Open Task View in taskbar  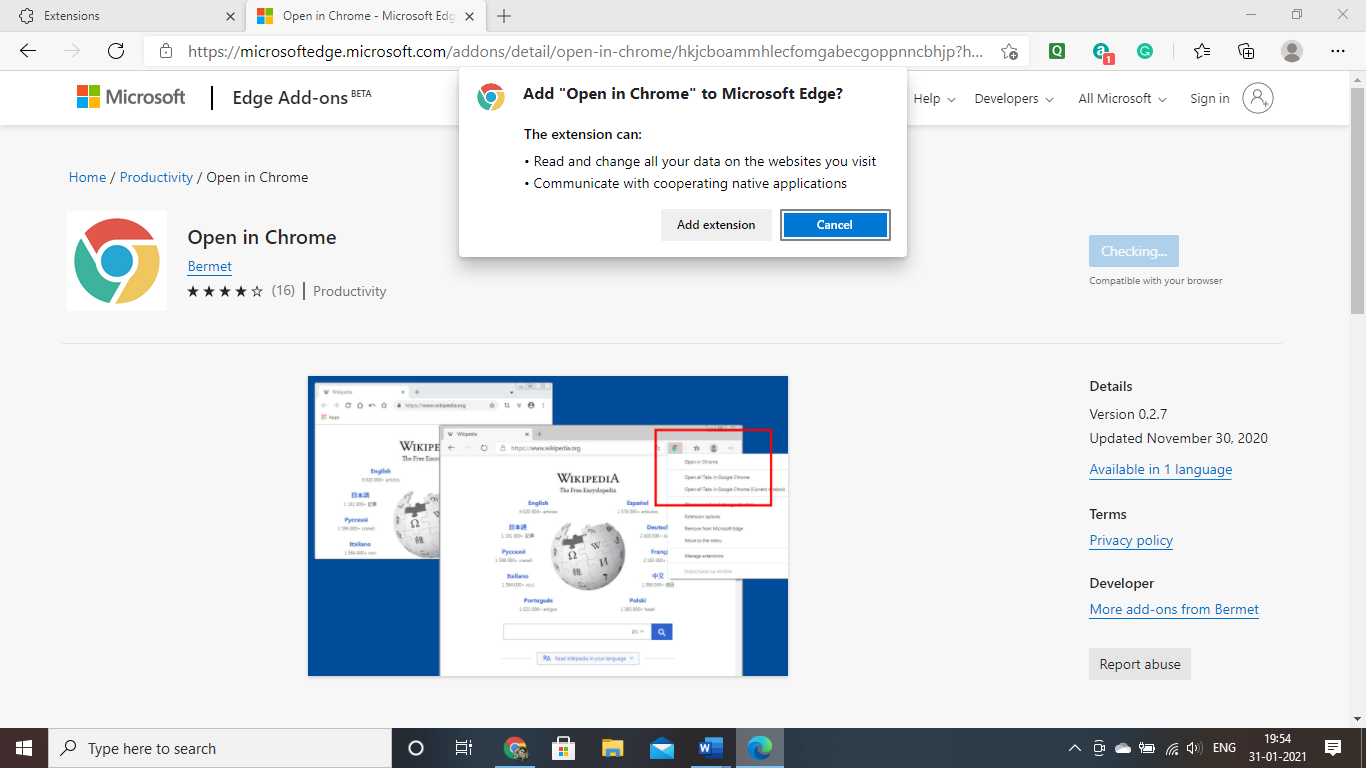pos(464,748)
